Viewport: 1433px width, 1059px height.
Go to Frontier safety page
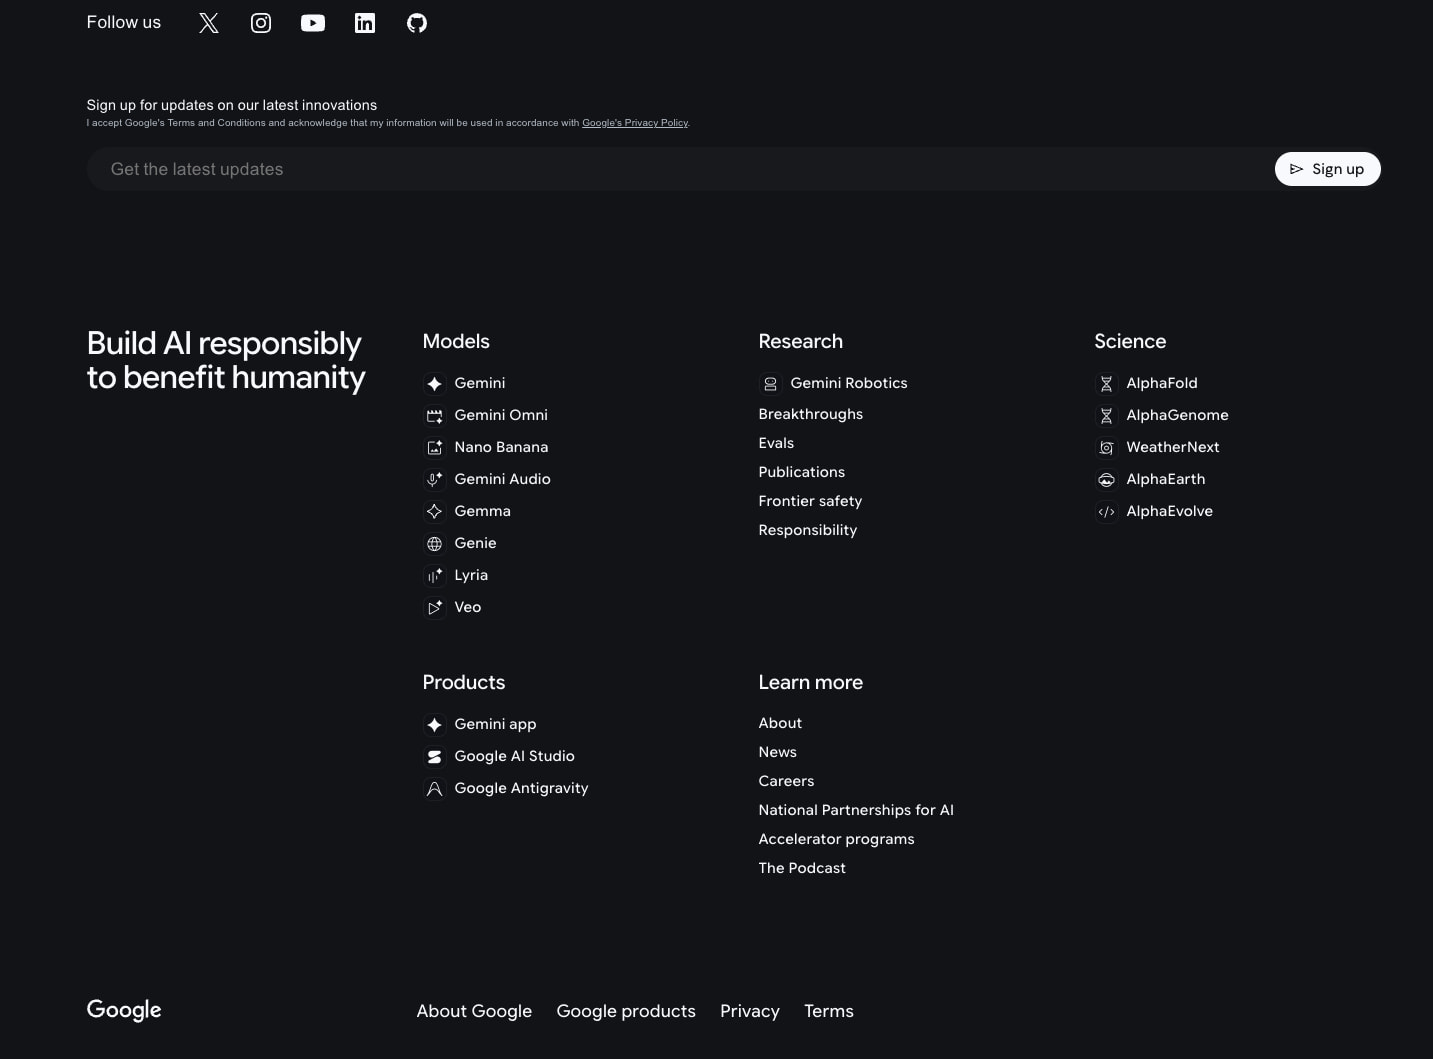tap(810, 501)
